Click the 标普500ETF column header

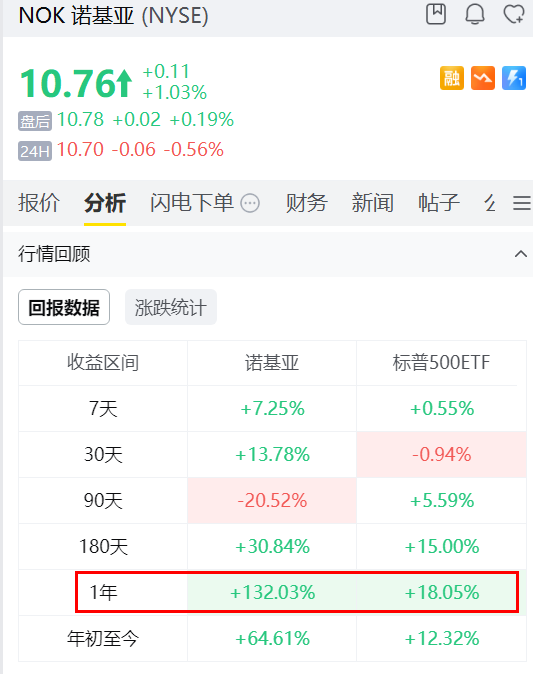[441, 362]
